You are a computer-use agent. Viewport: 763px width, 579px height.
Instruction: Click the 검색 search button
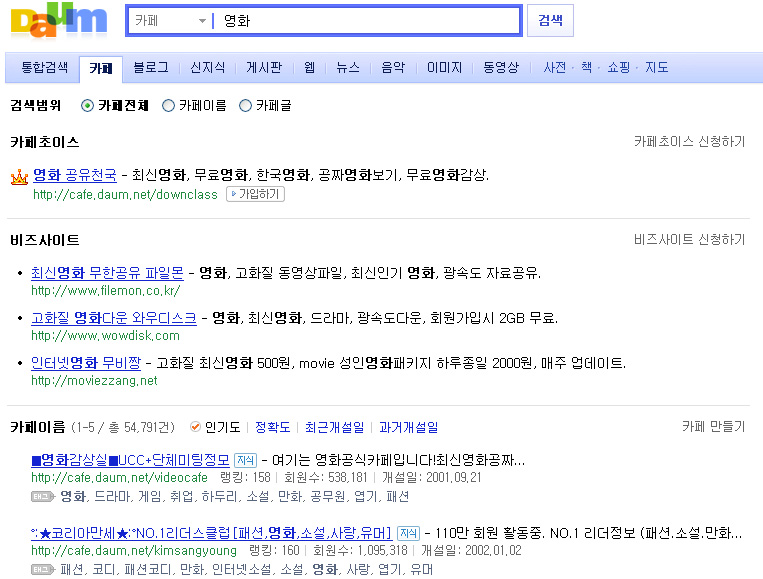click(550, 20)
